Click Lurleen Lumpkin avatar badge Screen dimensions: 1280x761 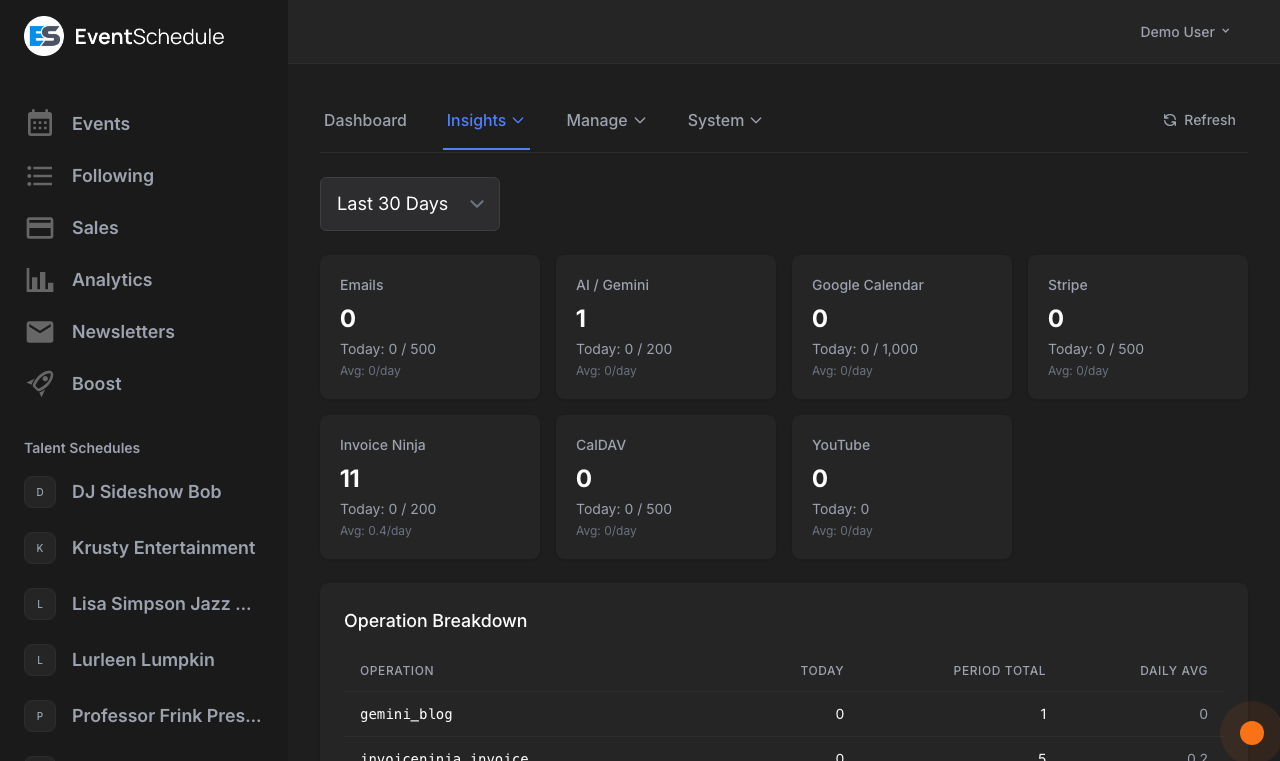coord(40,660)
